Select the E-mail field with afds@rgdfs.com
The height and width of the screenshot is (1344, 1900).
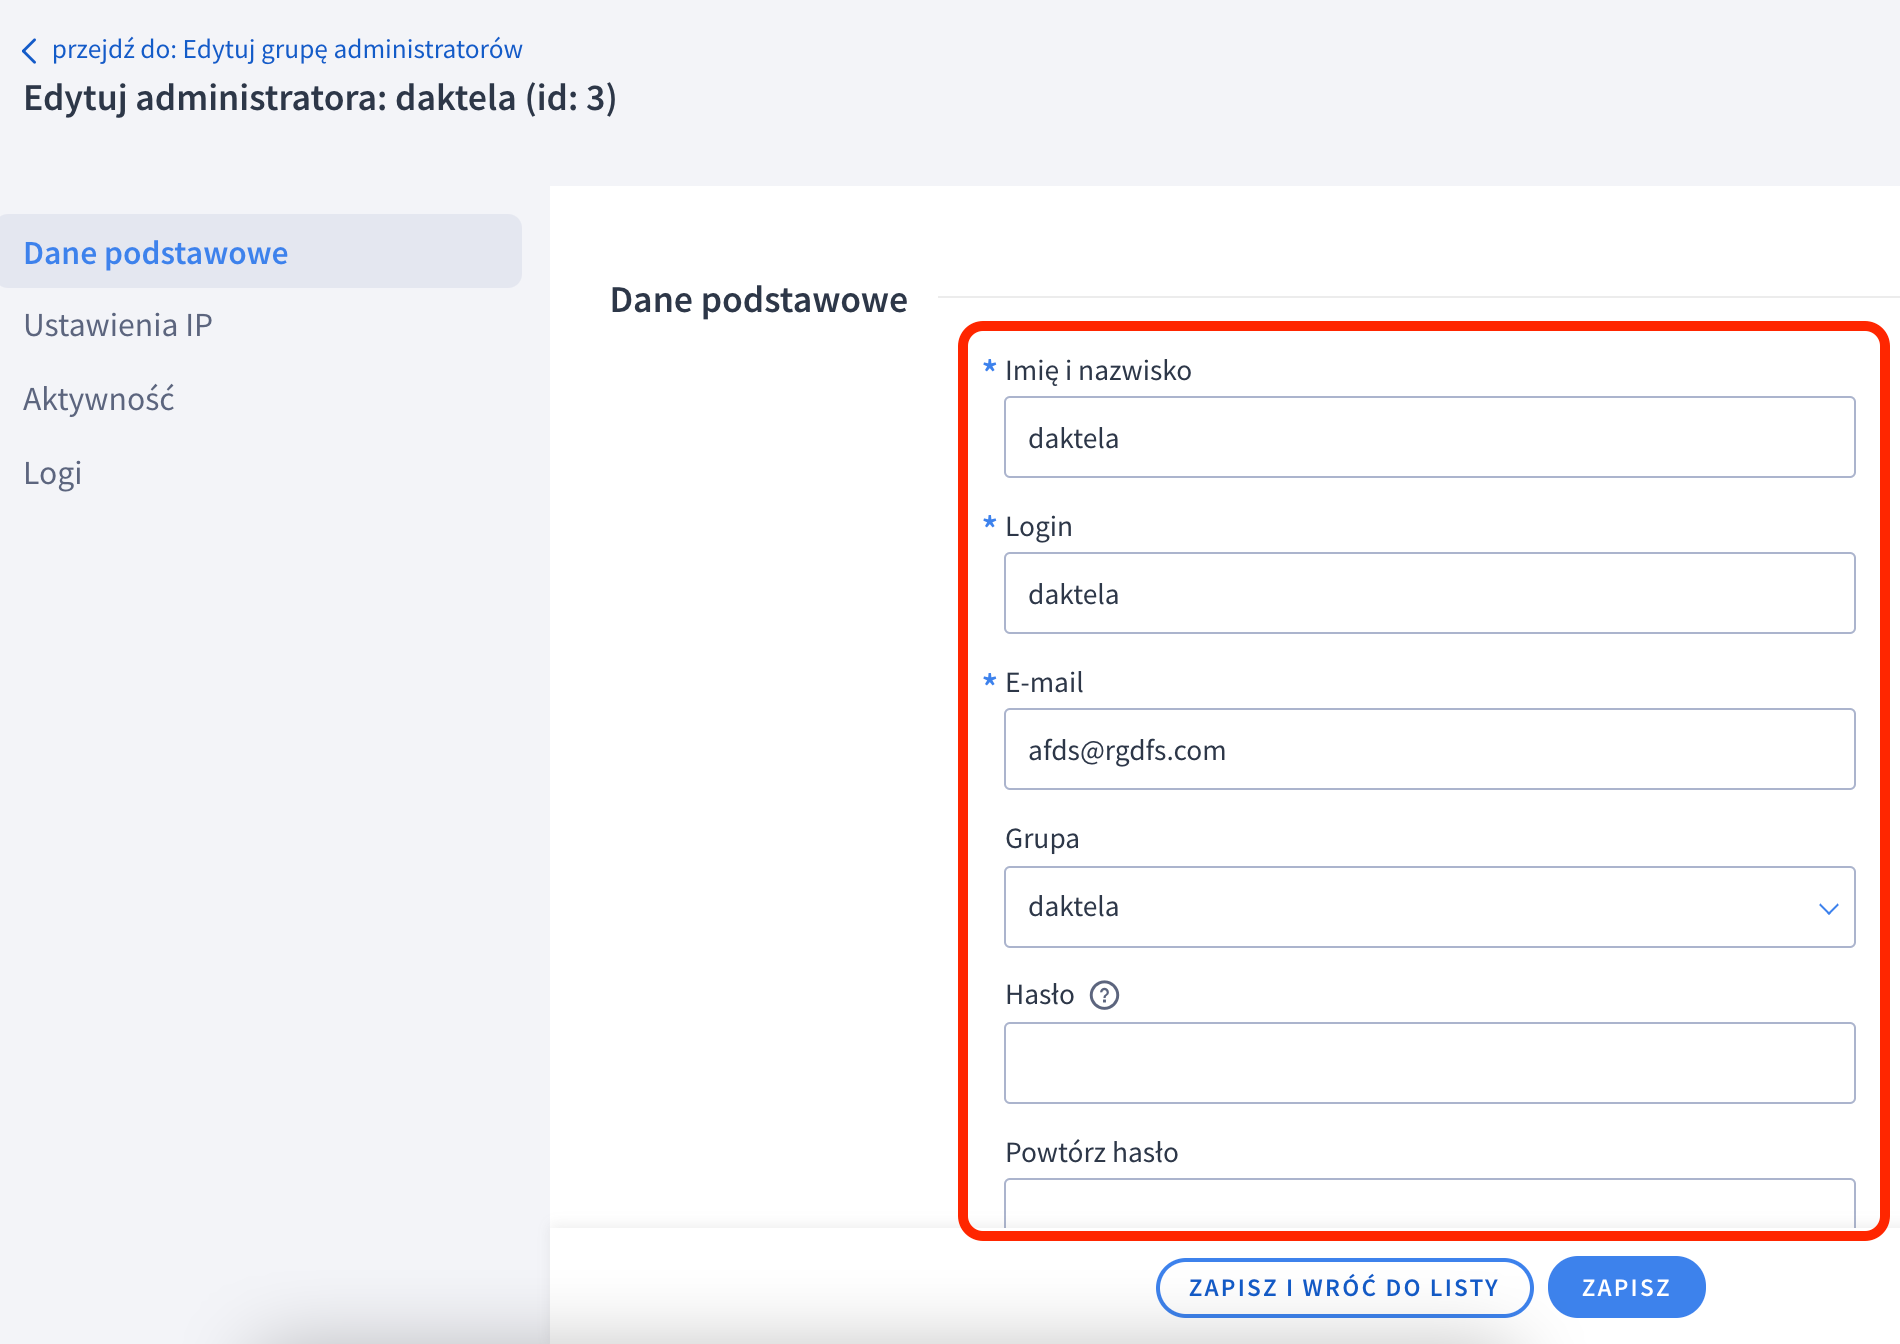1429,750
